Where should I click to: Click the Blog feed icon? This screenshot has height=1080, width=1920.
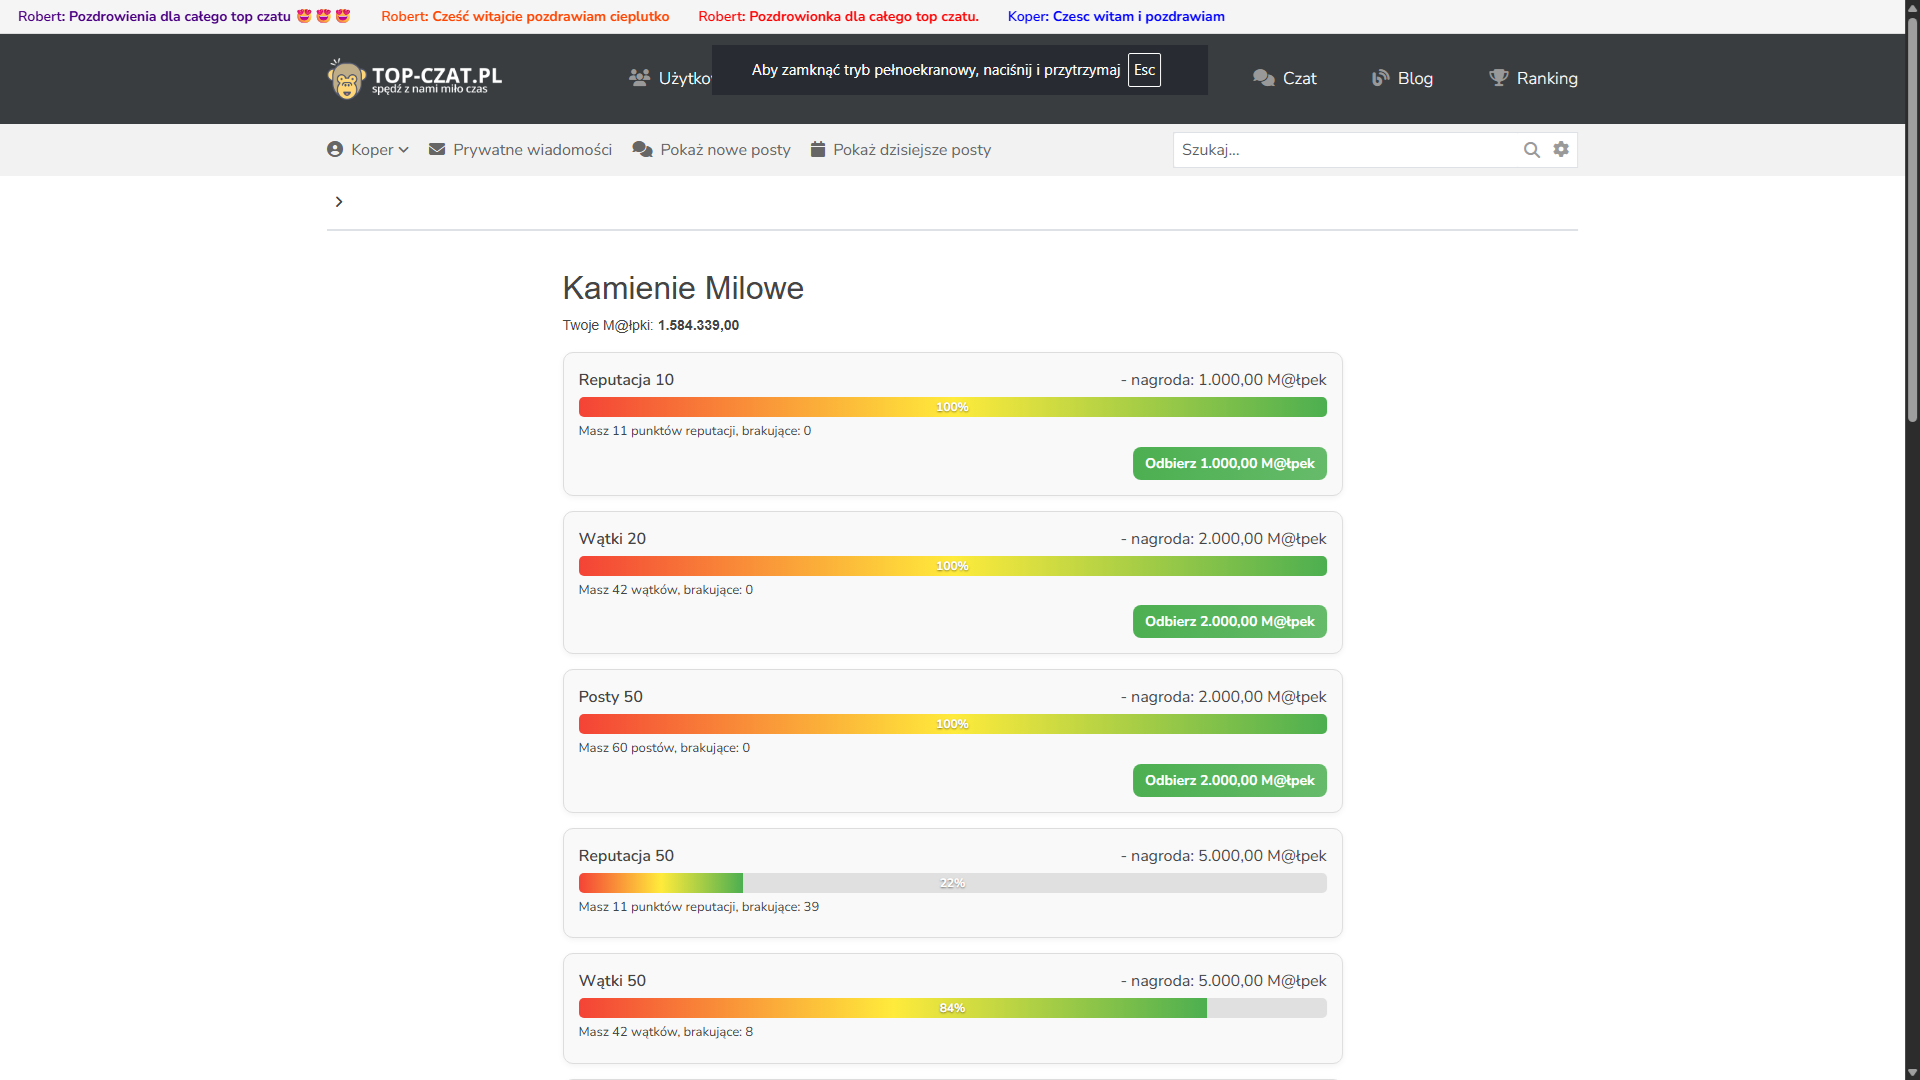pos(1380,78)
